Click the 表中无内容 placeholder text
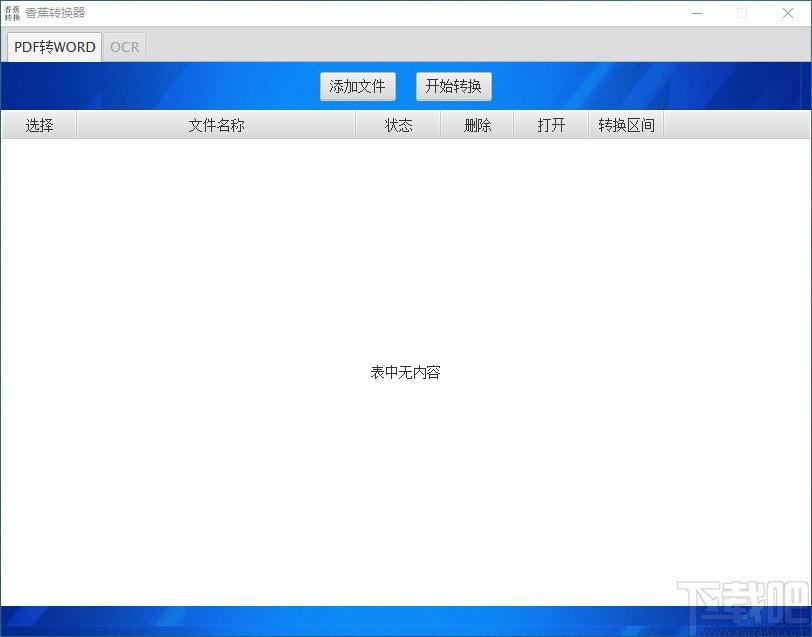Image resolution: width=812 pixels, height=637 pixels. 405,372
